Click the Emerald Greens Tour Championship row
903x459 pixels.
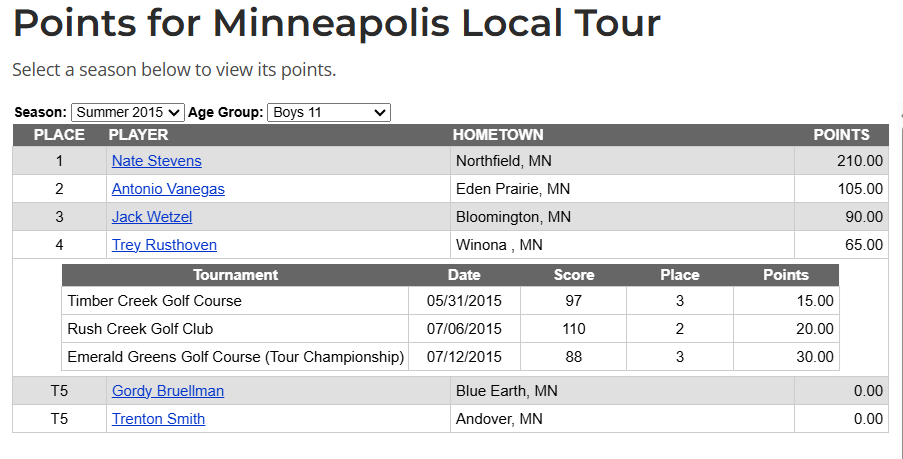point(235,357)
